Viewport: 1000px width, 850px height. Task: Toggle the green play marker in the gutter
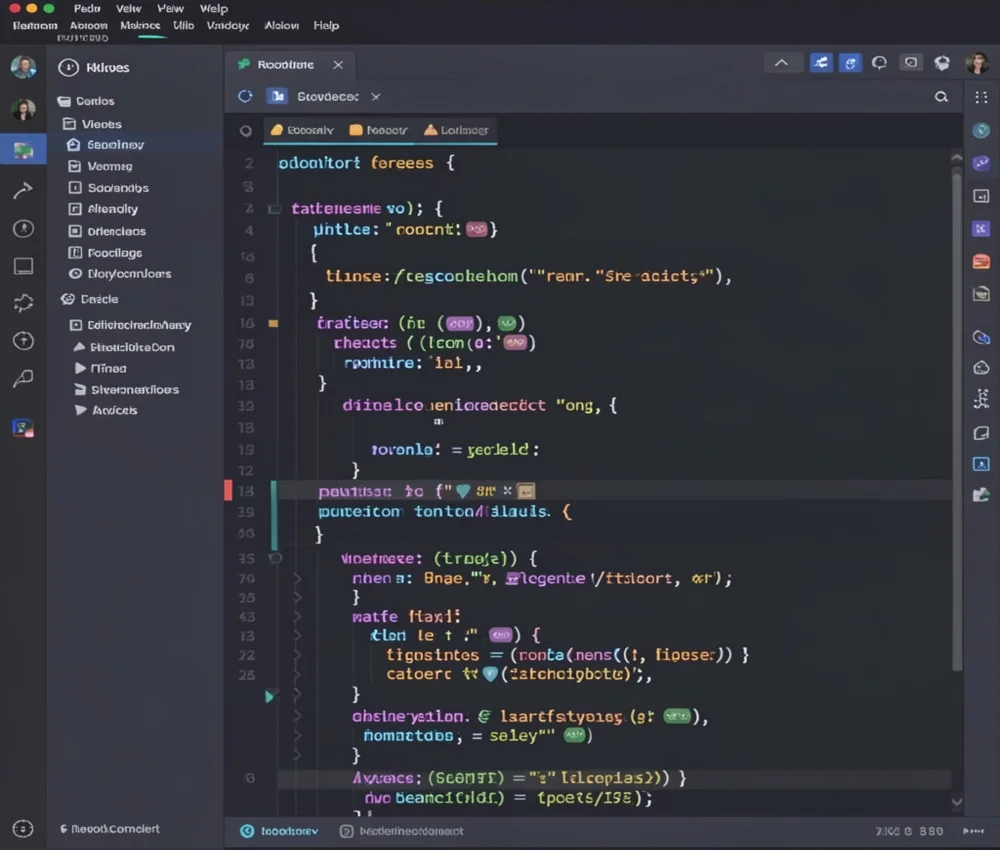(268, 697)
